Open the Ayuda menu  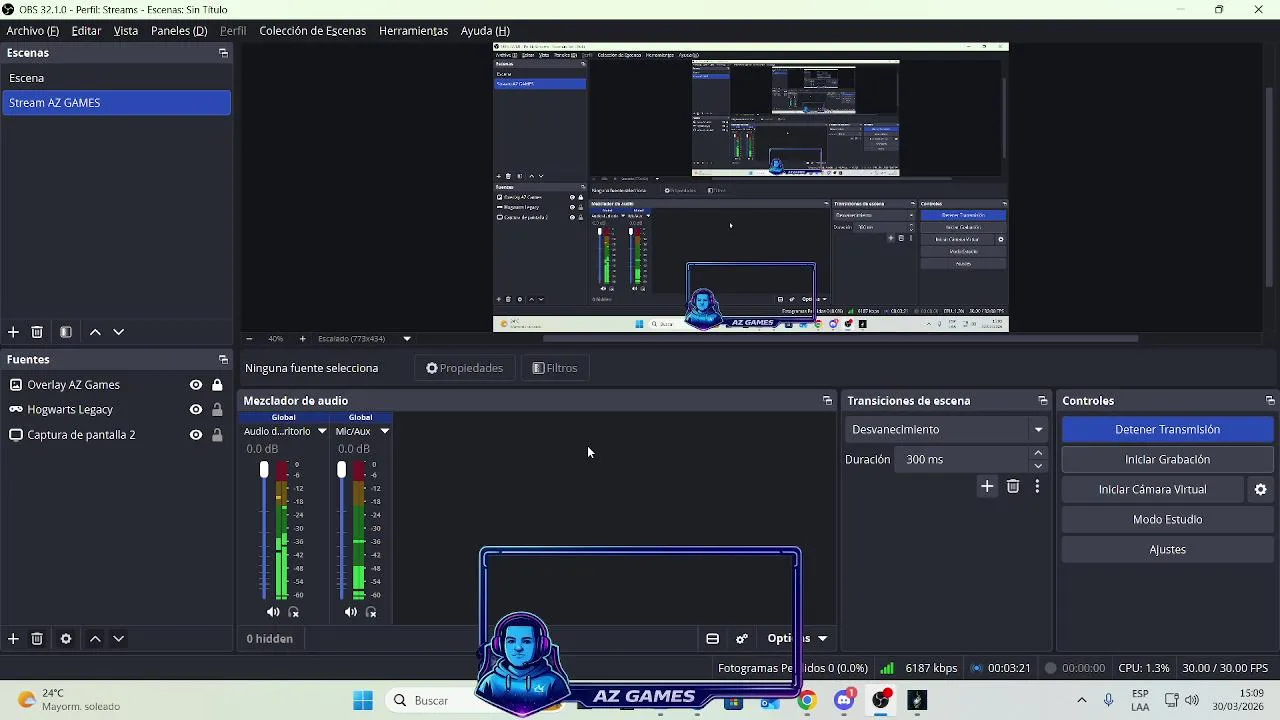tap(485, 31)
